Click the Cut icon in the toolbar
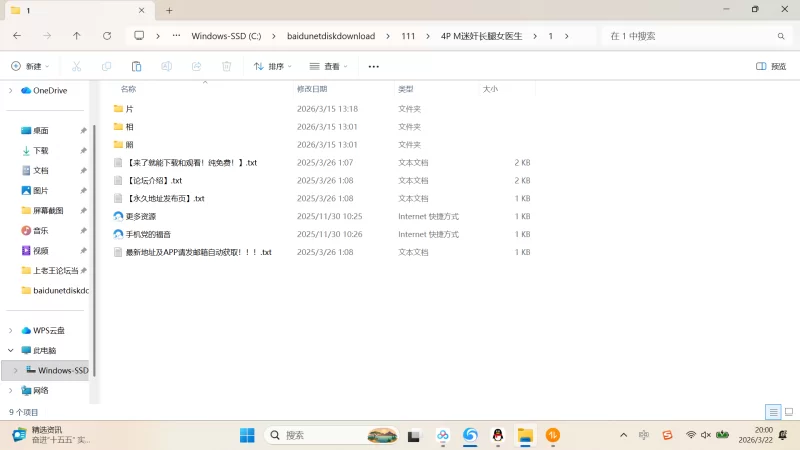800x450 pixels. [x=75, y=66]
